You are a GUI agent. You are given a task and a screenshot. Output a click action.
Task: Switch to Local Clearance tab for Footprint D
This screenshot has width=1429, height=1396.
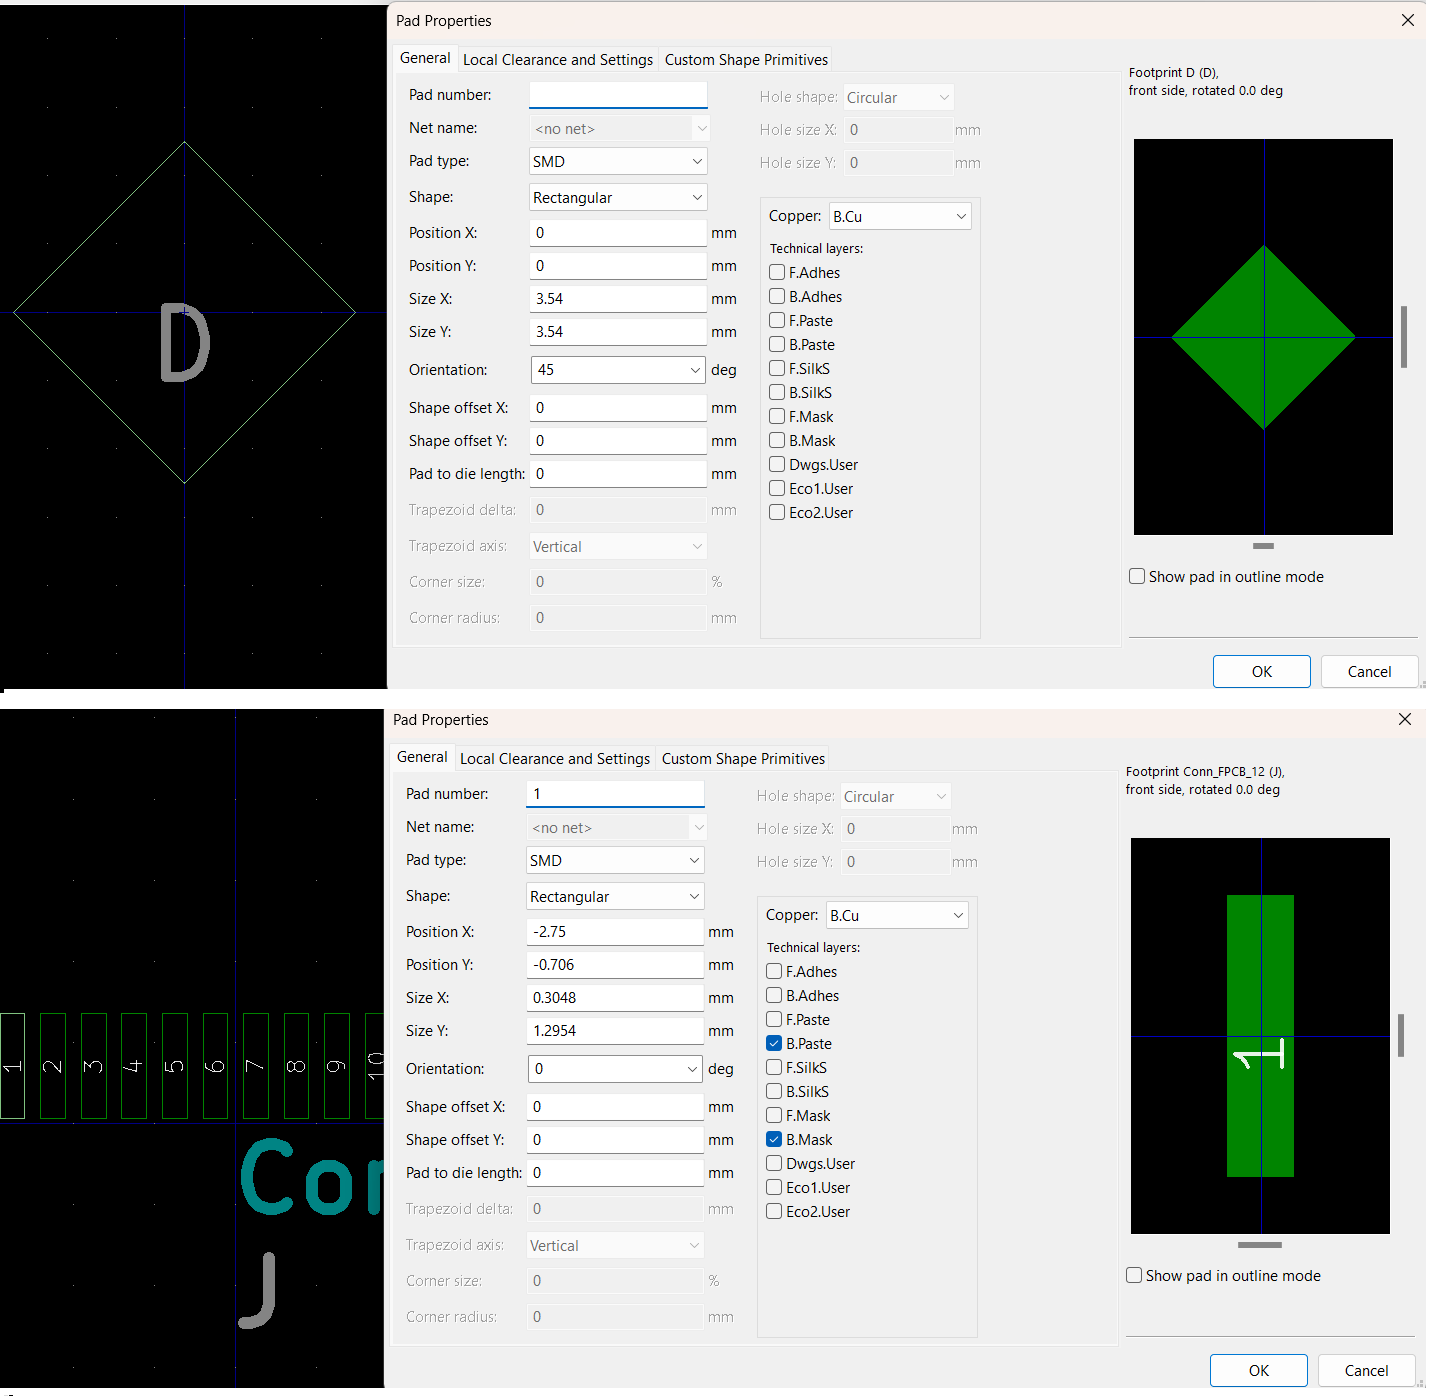pos(557,60)
